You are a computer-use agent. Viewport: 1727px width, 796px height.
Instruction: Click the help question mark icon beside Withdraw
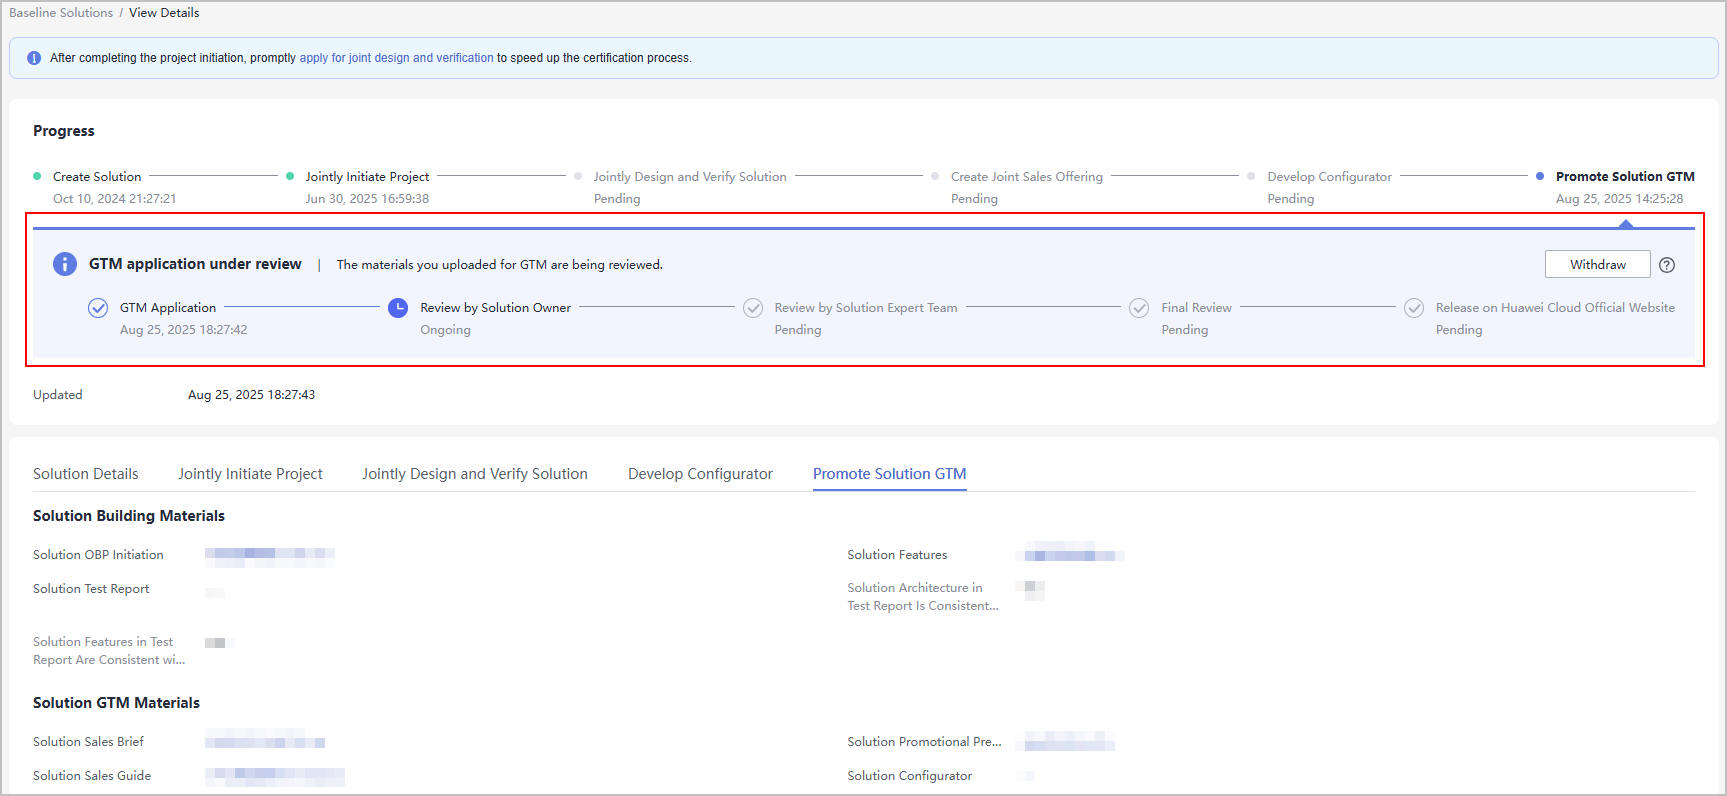click(1666, 265)
